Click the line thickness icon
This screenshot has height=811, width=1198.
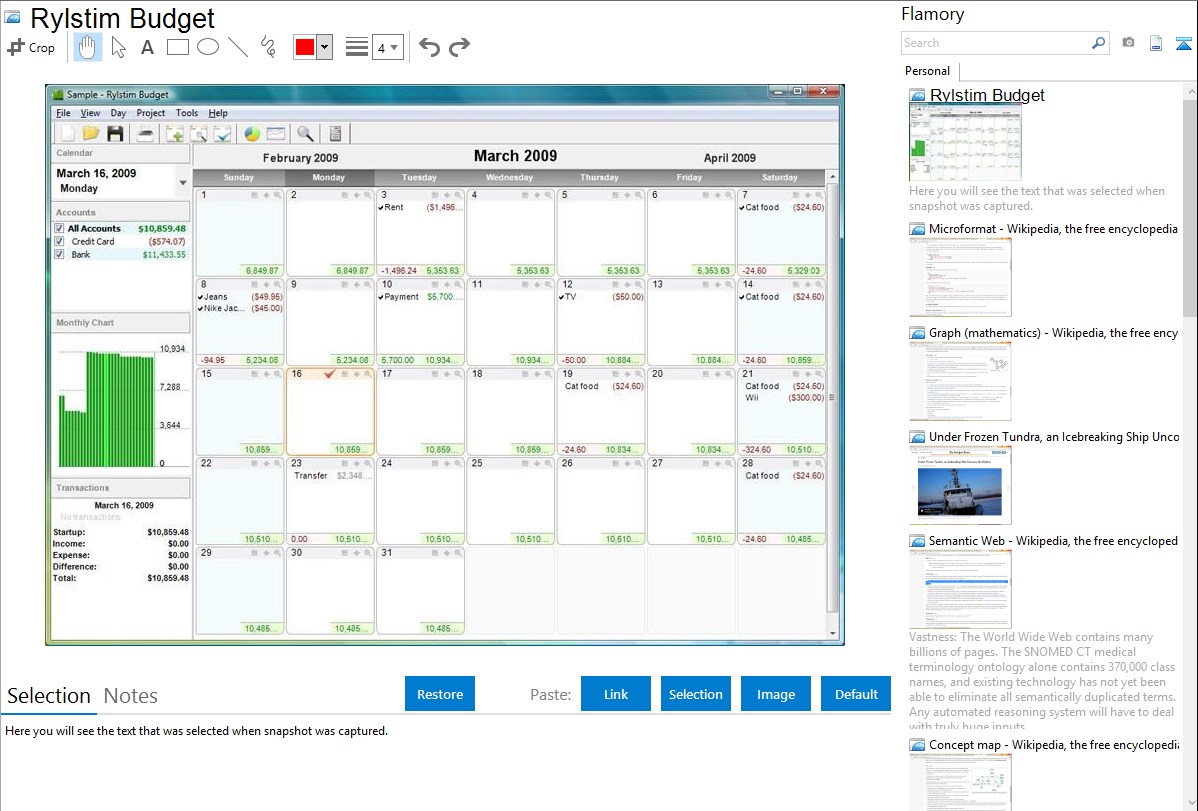(x=356, y=47)
